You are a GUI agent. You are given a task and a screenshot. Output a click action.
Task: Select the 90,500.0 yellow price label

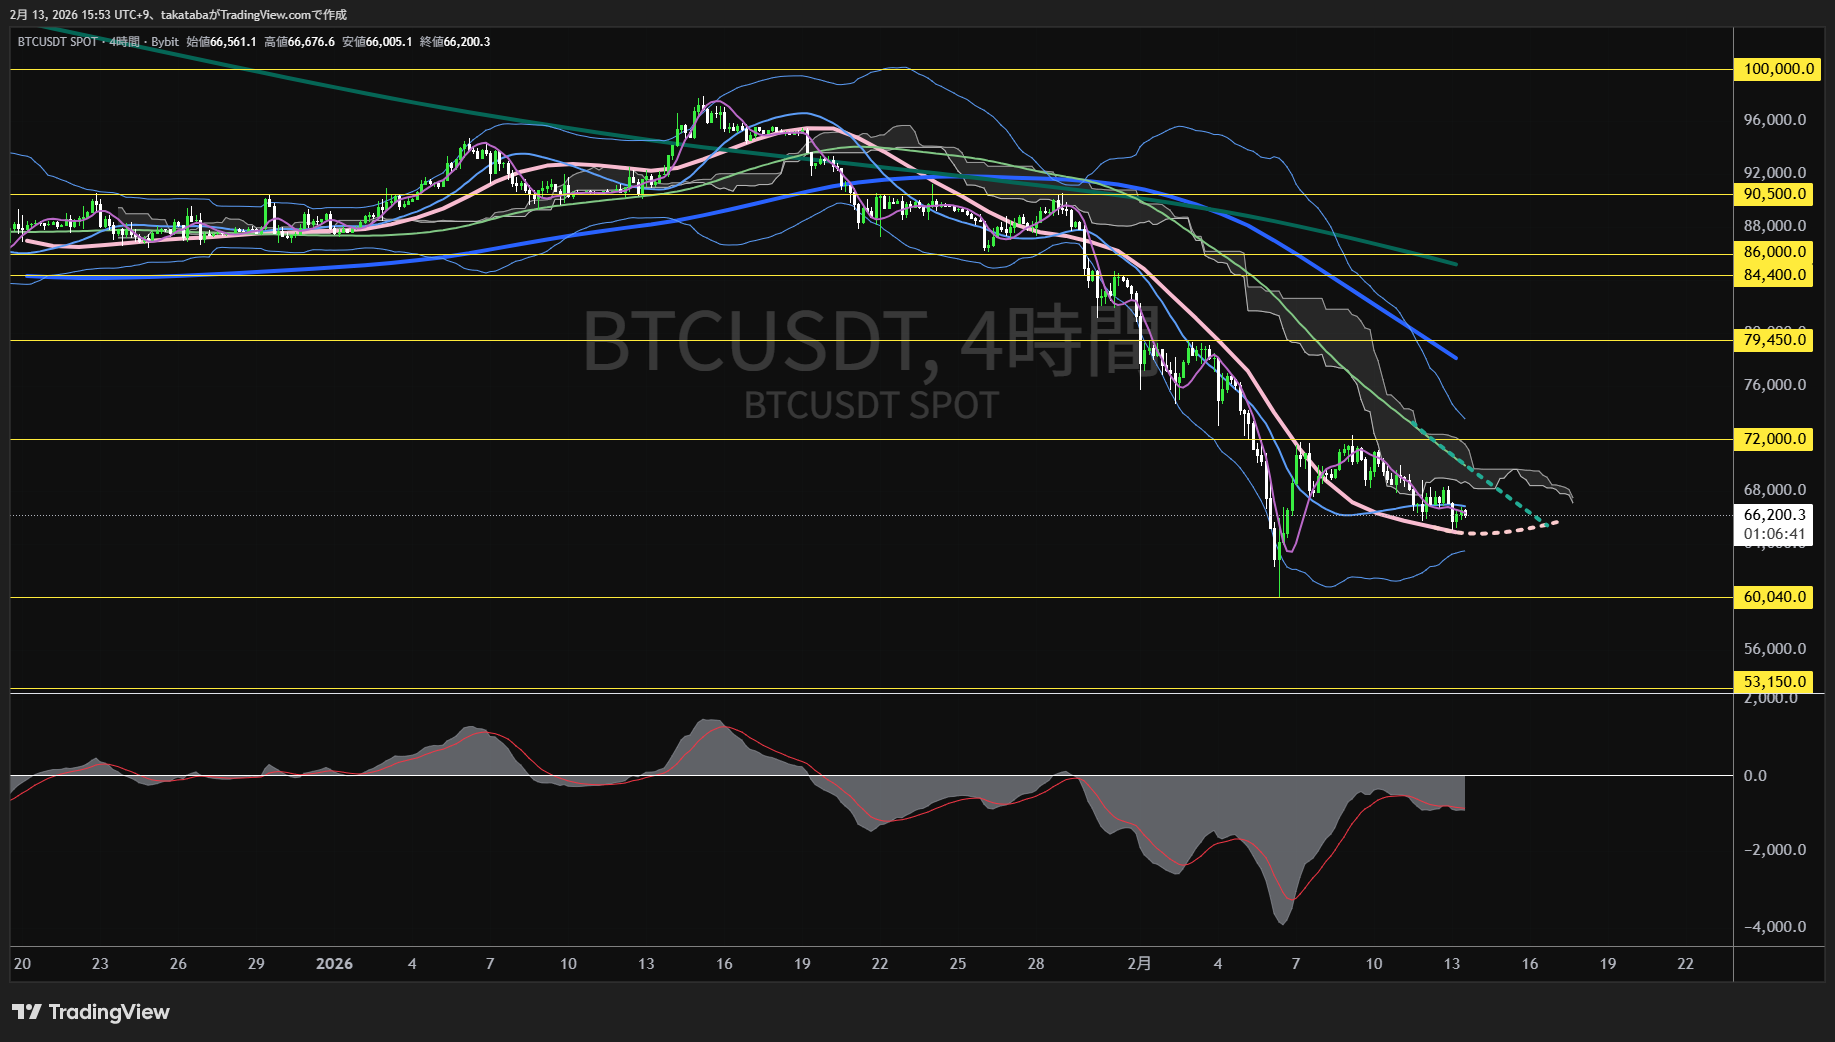[x=1773, y=195]
